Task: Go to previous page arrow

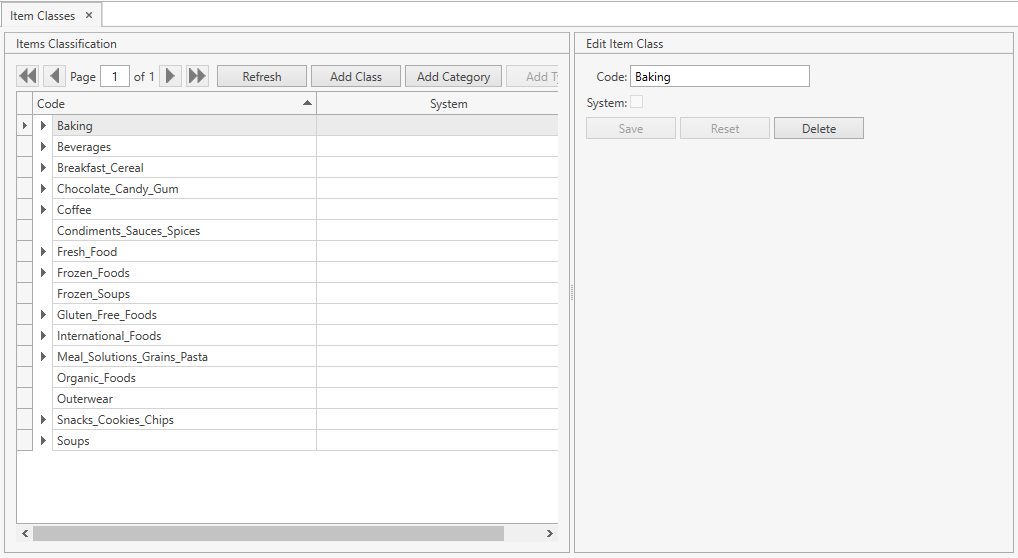Action: click(x=54, y=76)
